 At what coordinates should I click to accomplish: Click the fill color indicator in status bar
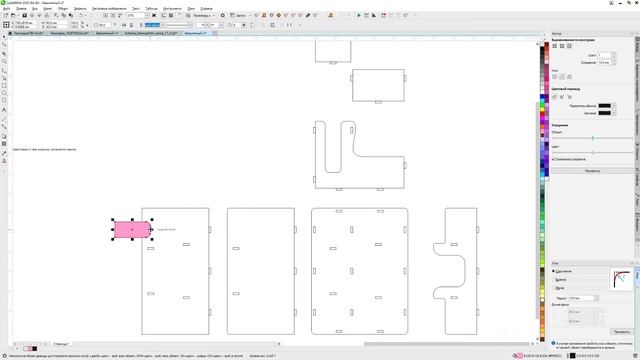(520, 356)
